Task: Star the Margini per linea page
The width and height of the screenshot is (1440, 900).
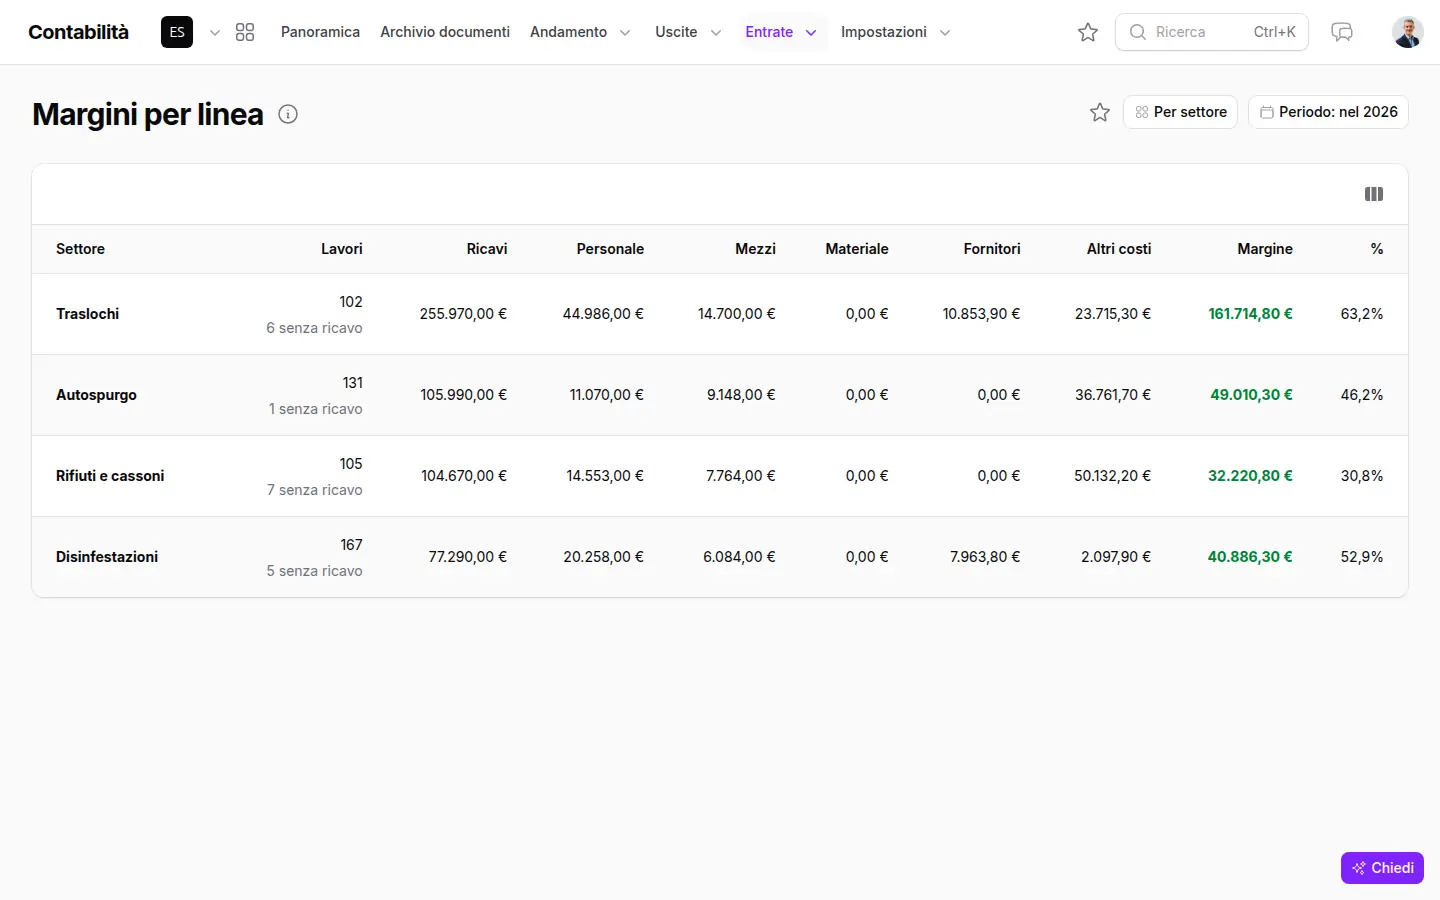Action: [x=1100, y=112]
